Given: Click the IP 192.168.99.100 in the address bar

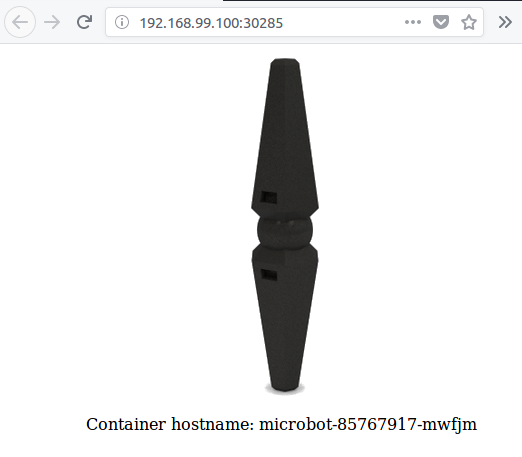Looking at the screenshot, I should (x=190, y=23).
